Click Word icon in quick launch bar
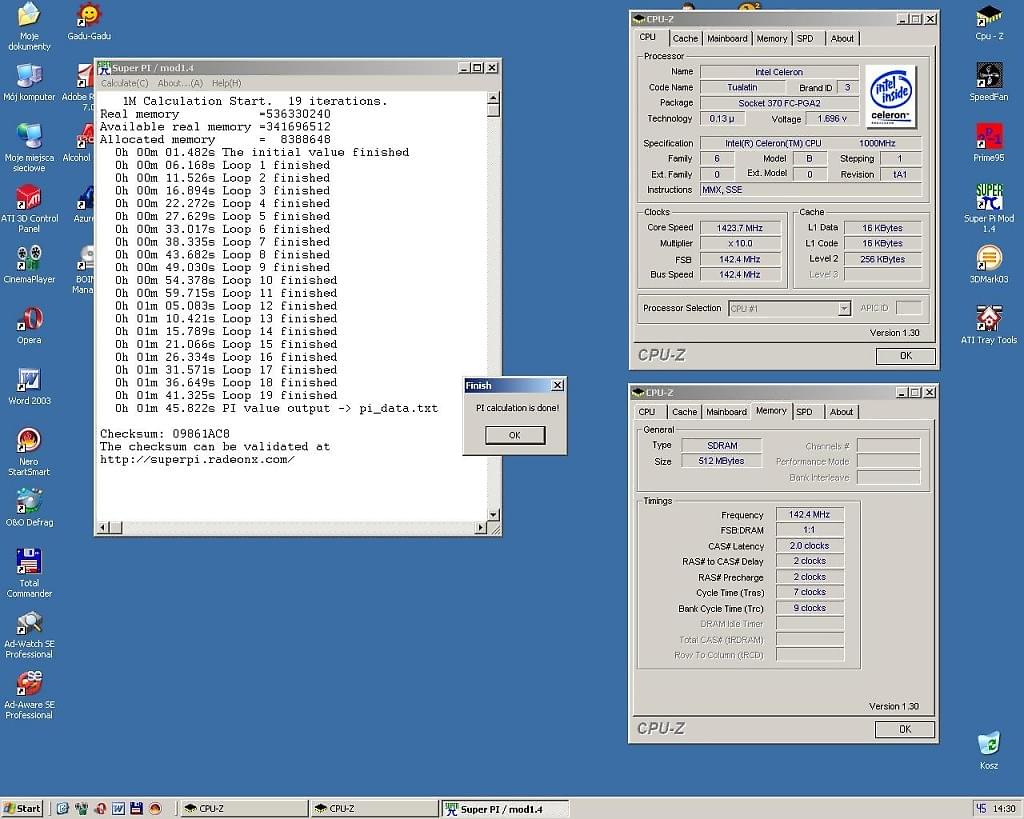The width and height of the screenshot is (1024, 819). (x=118, y=809)
